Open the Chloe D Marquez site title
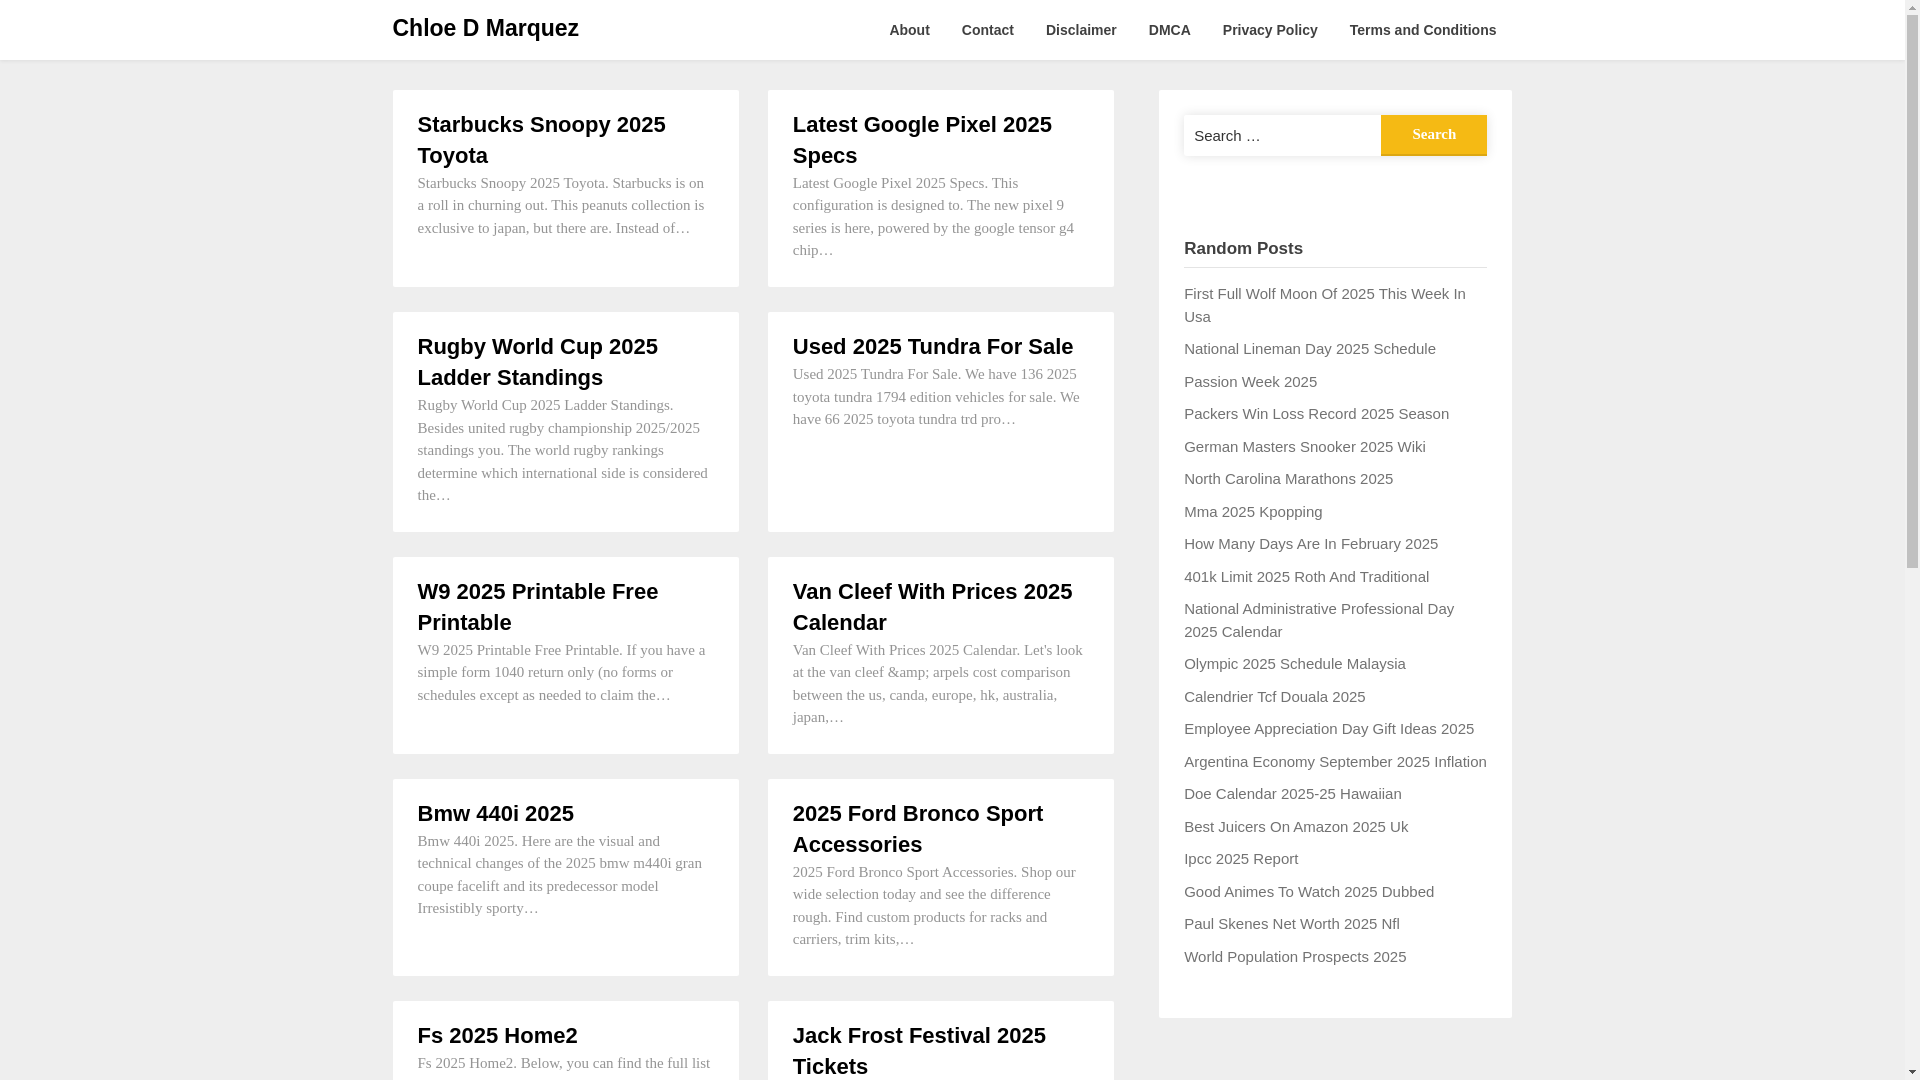Screen dimensions: 1920x1080 pos(485,28)
